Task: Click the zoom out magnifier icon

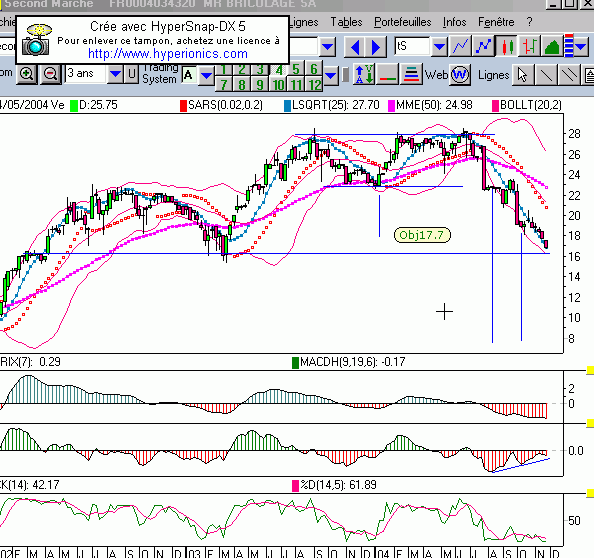Action: click(x=50, y=74)
